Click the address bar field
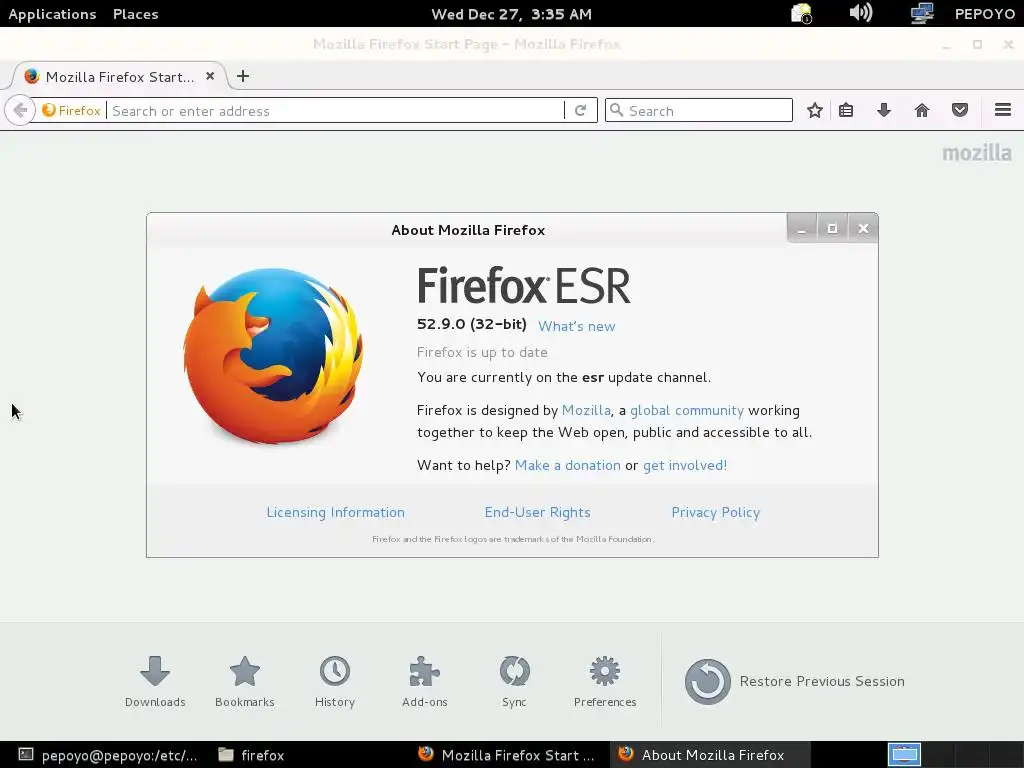The height and width of the screenshot is (768, 1024). click(x=336, y=110)
